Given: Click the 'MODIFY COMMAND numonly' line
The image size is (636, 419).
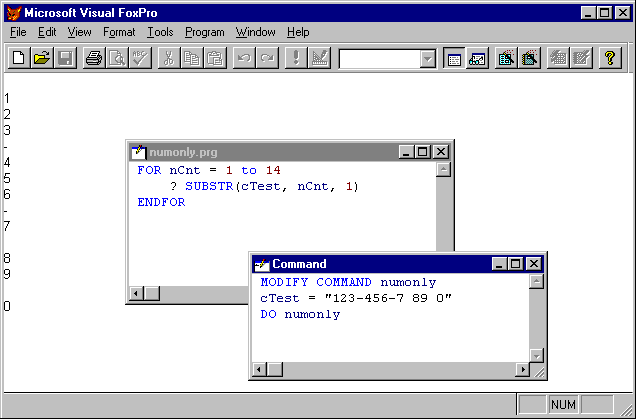Looking at the screenshot, I should click(x=348, y=282).
